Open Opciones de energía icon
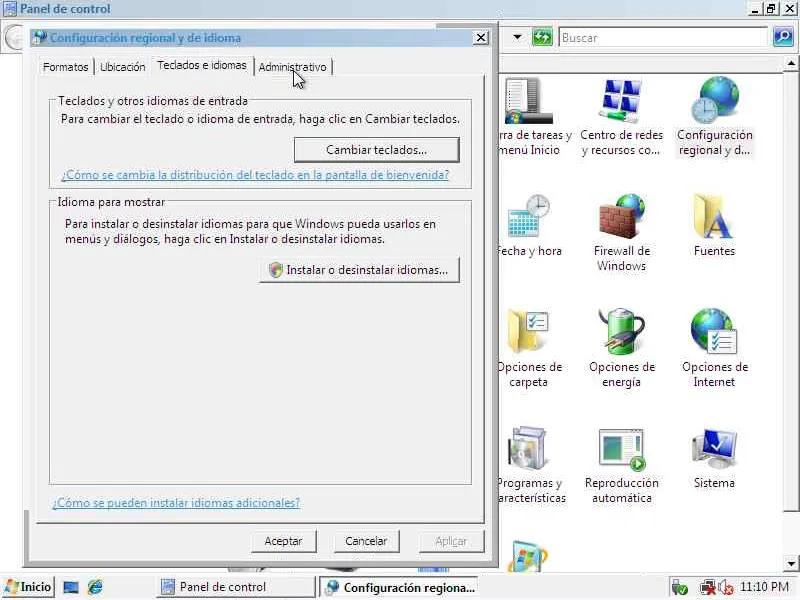Screen dimensions: 800x600 pyautogui.click(x=621, y=348)
